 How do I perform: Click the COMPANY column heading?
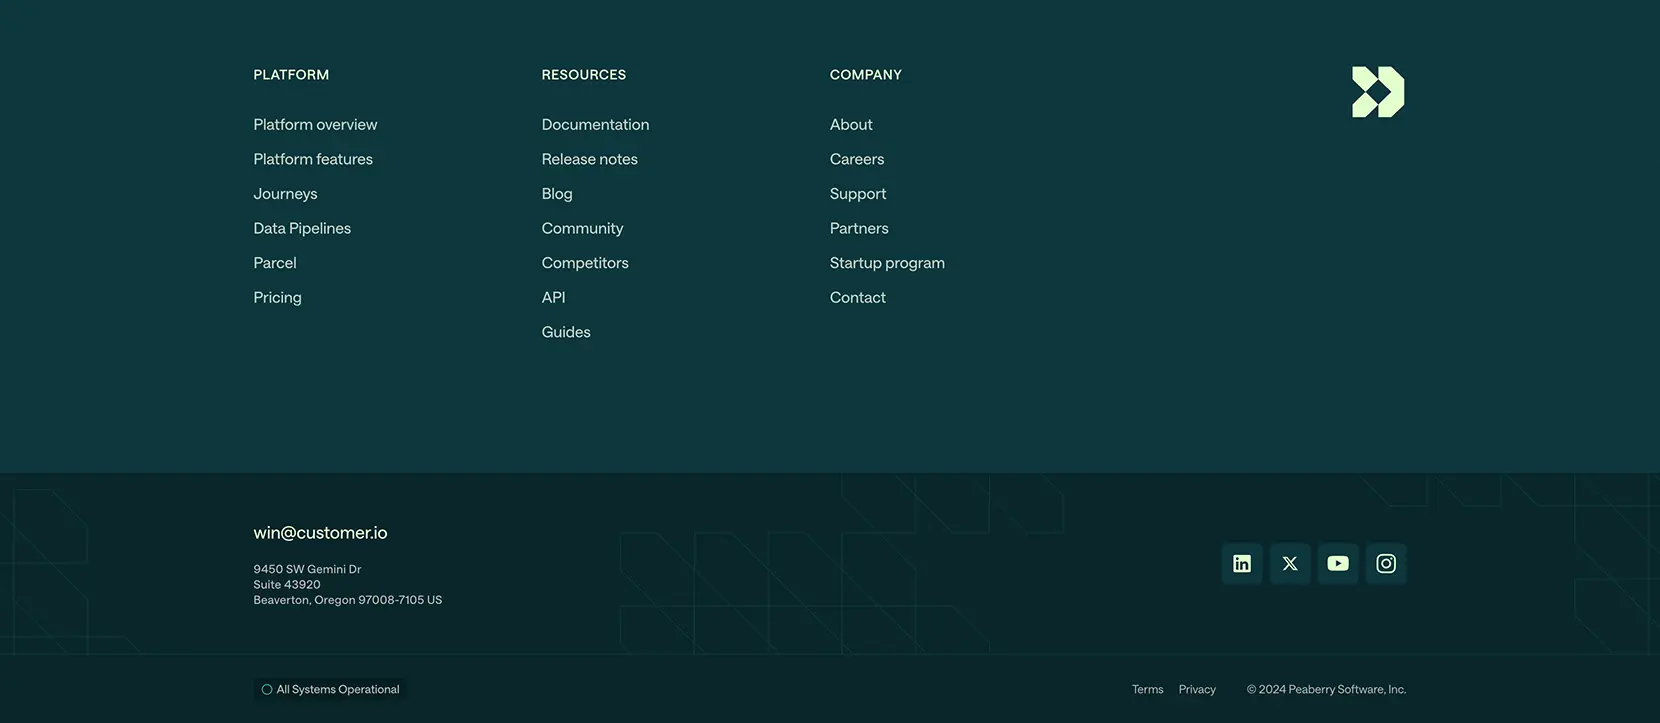tap(866, 75)
